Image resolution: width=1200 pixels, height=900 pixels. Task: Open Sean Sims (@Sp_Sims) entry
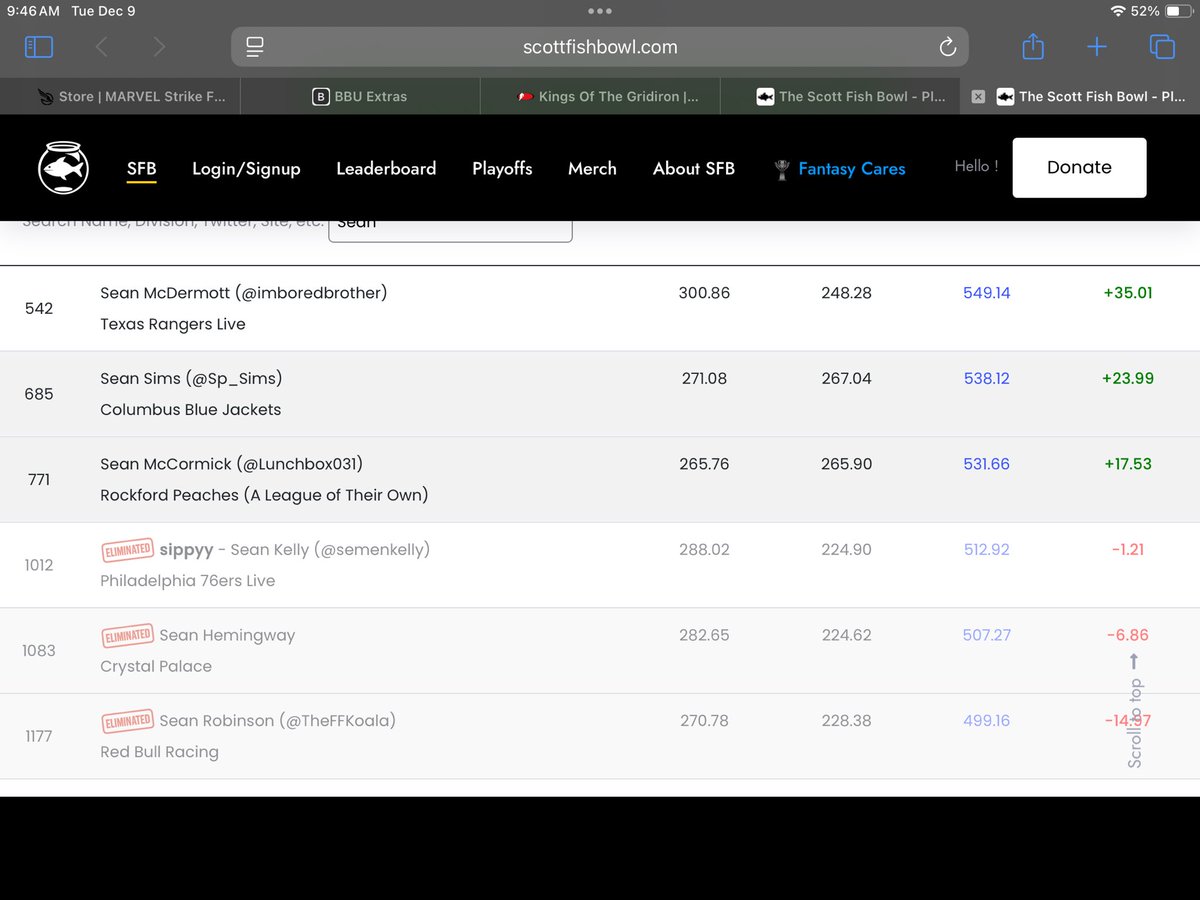191,378
